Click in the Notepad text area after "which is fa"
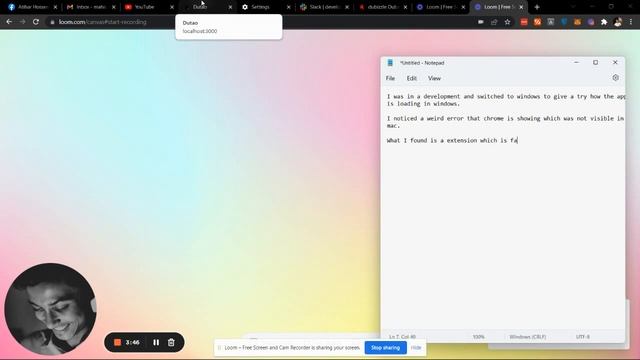 [x=518, y=140]
